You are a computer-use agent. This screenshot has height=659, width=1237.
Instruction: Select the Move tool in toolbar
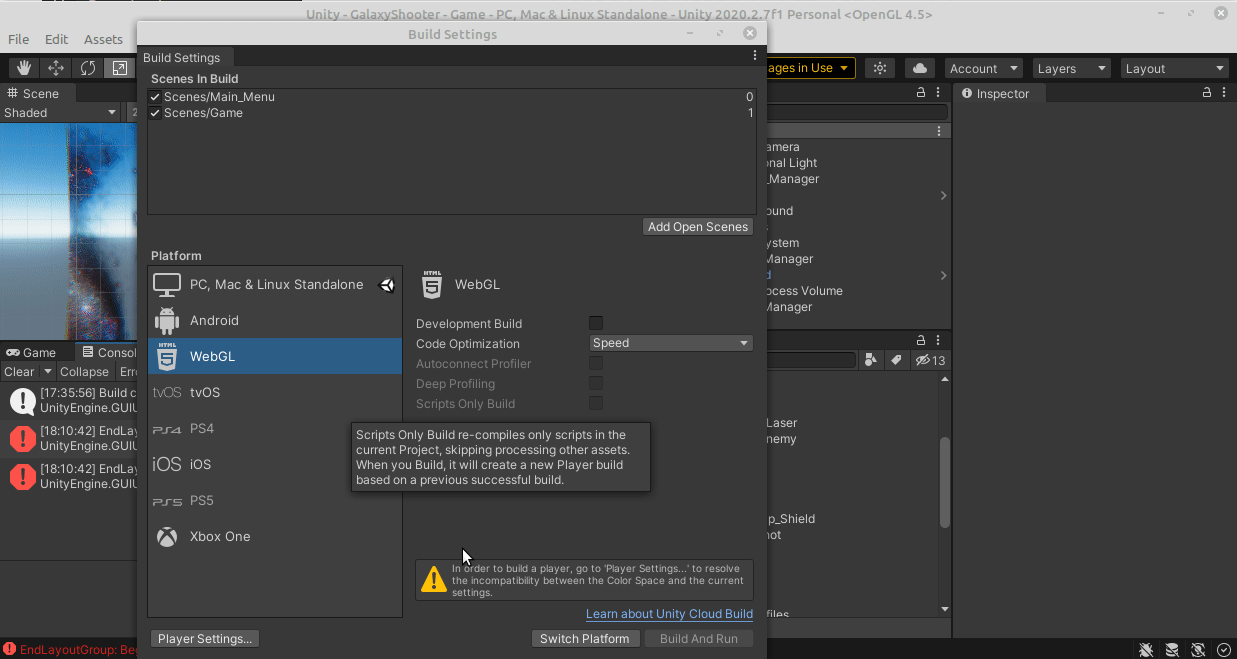tap(56, 68)
